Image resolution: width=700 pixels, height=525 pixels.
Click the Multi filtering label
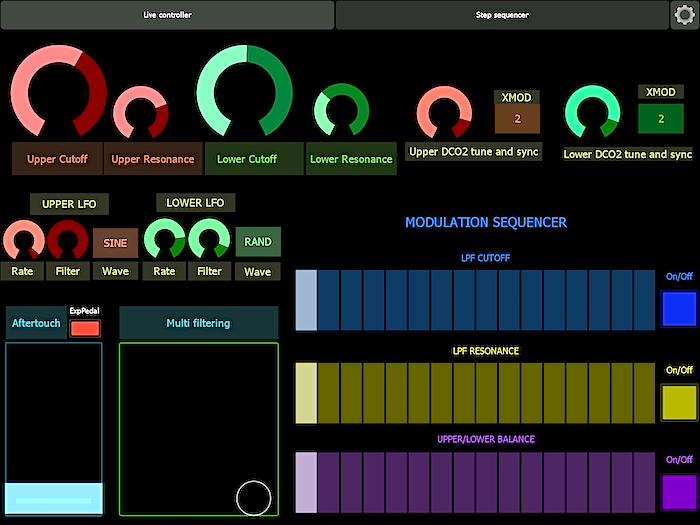199,323
